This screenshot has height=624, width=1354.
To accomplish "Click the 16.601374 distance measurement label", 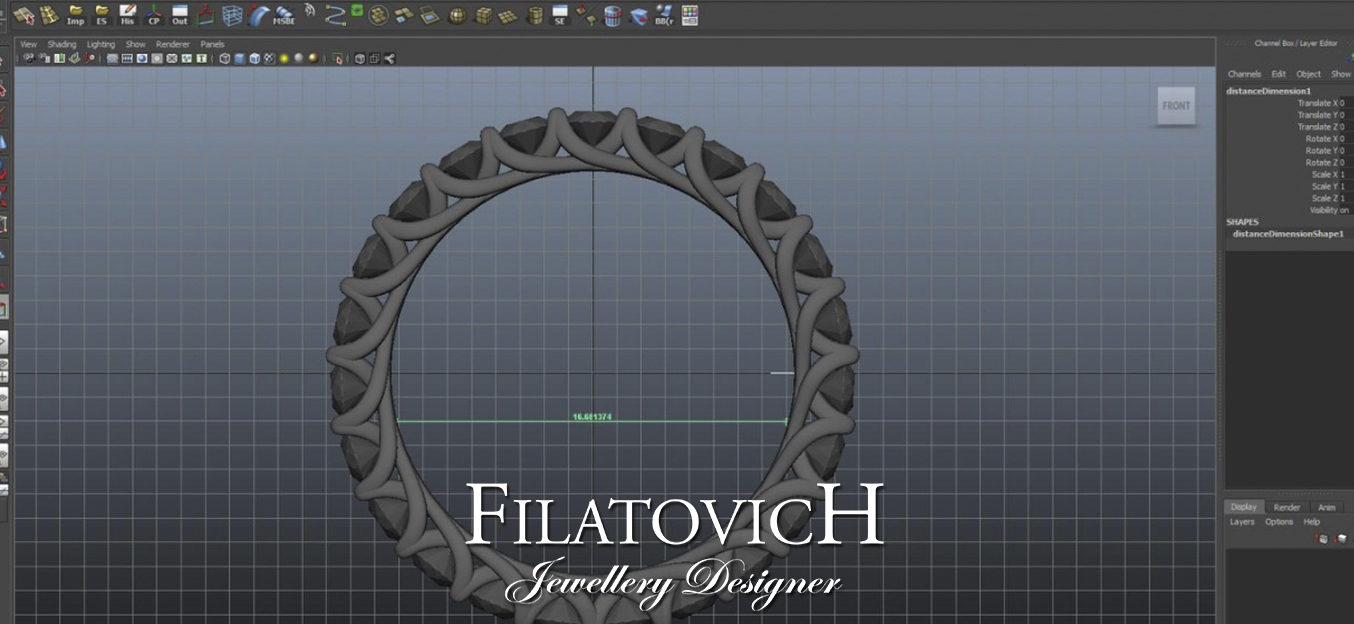I will coord(591,416).
